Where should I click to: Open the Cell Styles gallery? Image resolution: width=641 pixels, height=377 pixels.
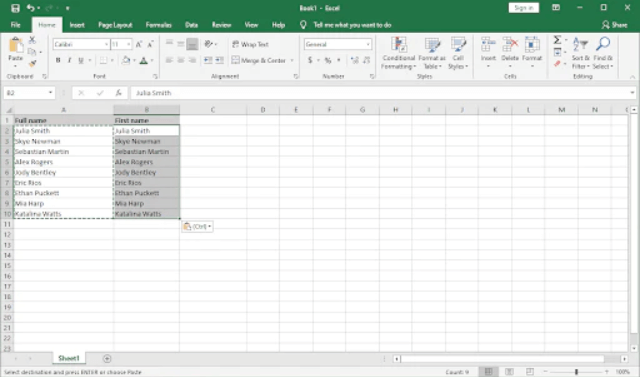pyautogui.click(x=458, y=53)
